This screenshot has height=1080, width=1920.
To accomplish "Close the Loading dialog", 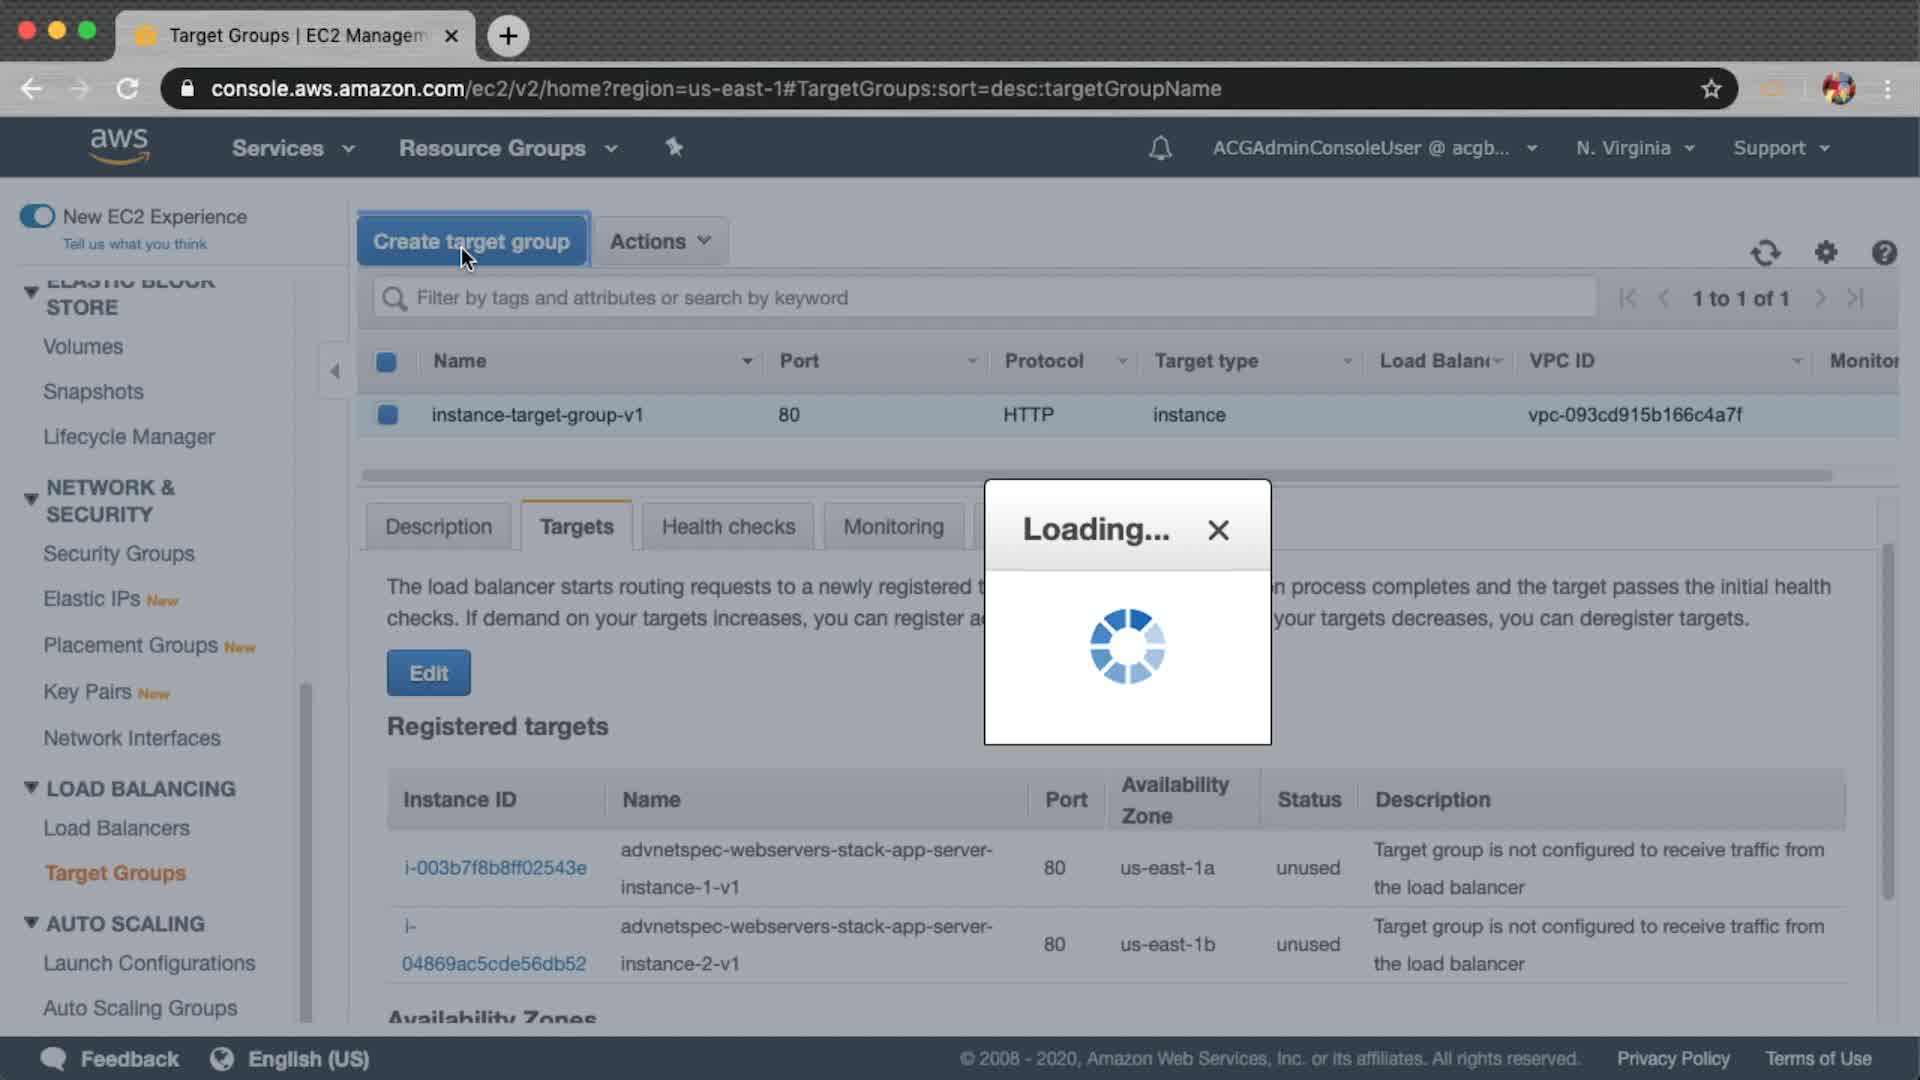I will tap(1217, 530).
